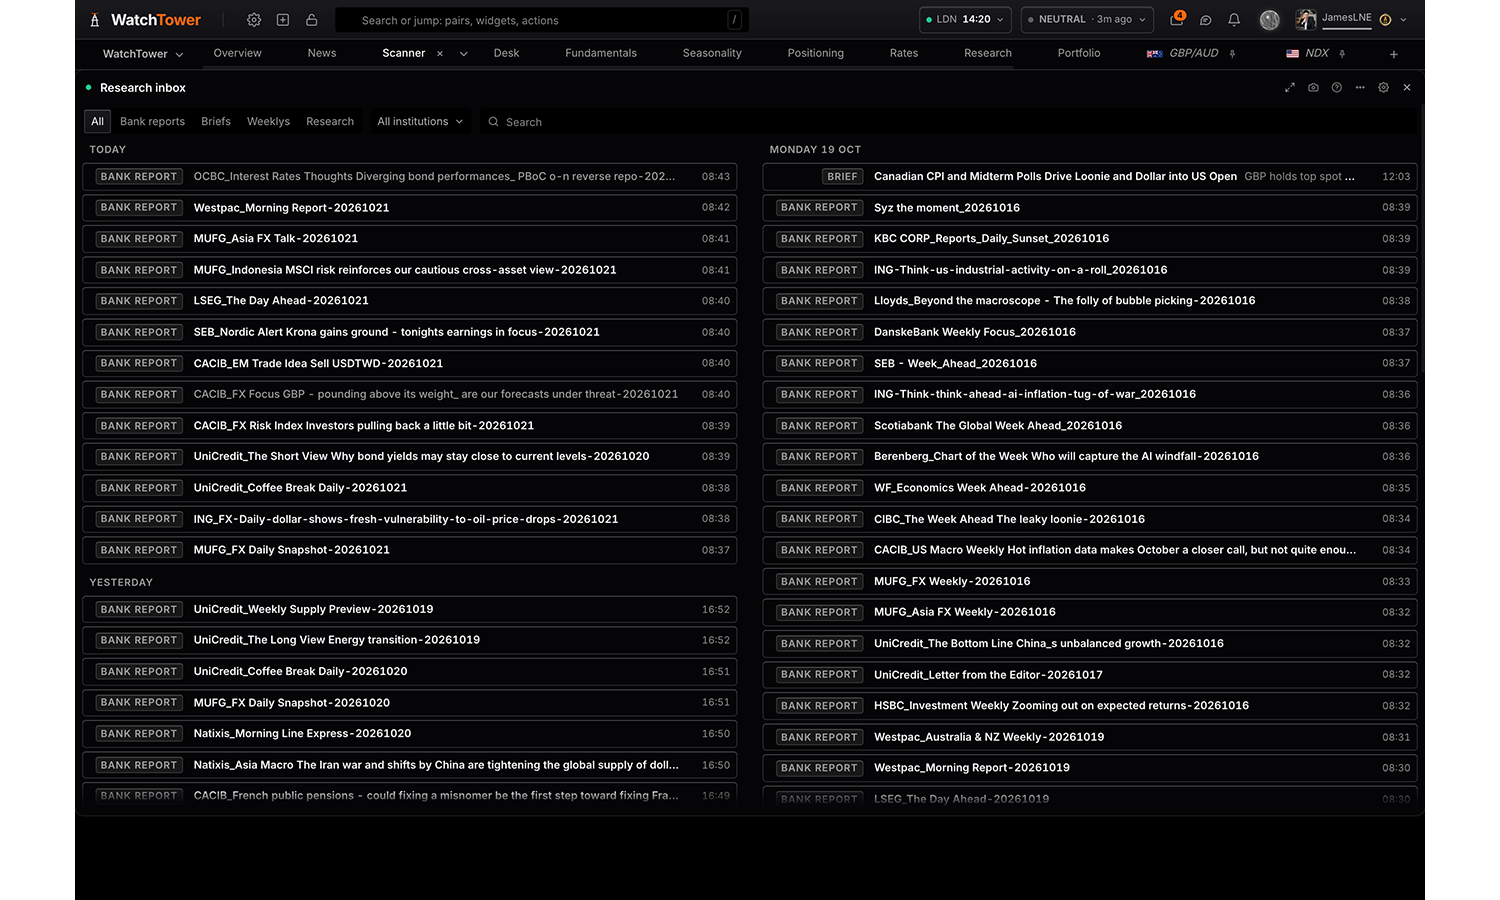Open Westpac_Morning Report-20261021
This screenshot has width=1500, height=900.
[410, 208]
